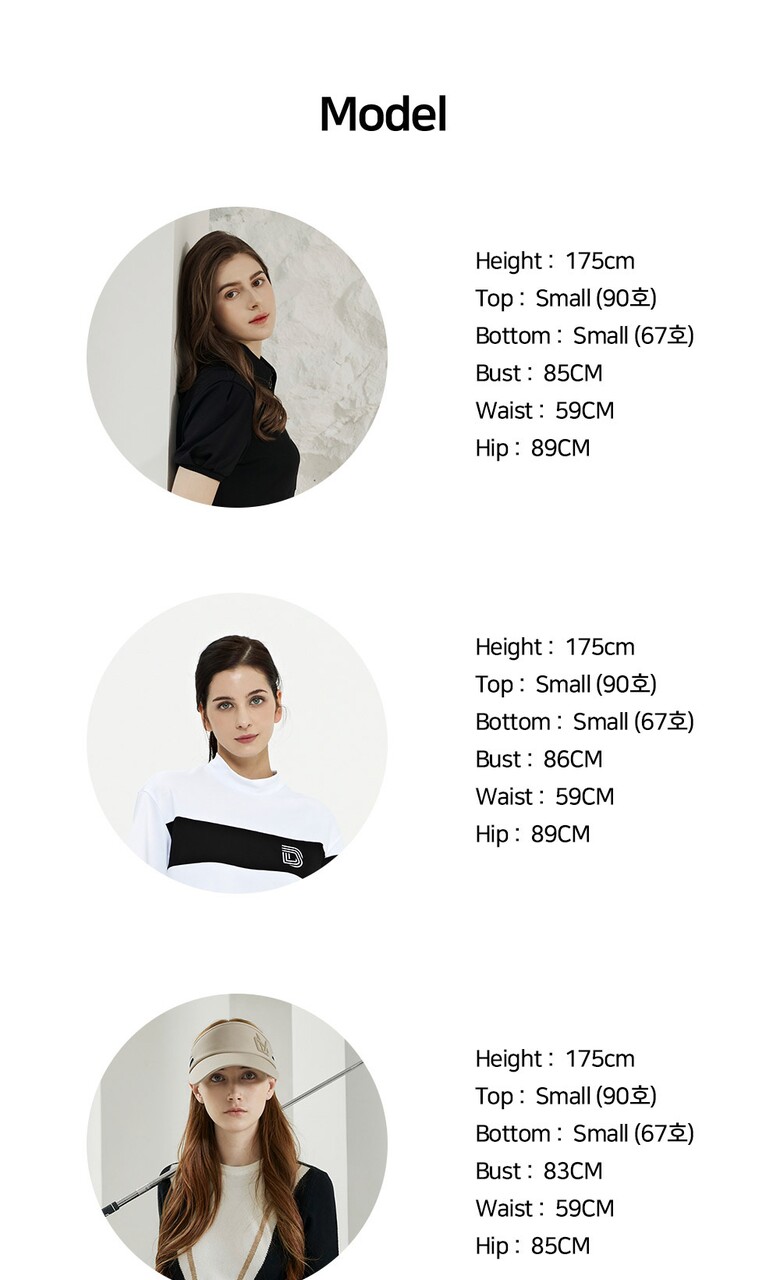Select first model's Height: 175cm text
The image size is (780, 1280).
point(555,261)
